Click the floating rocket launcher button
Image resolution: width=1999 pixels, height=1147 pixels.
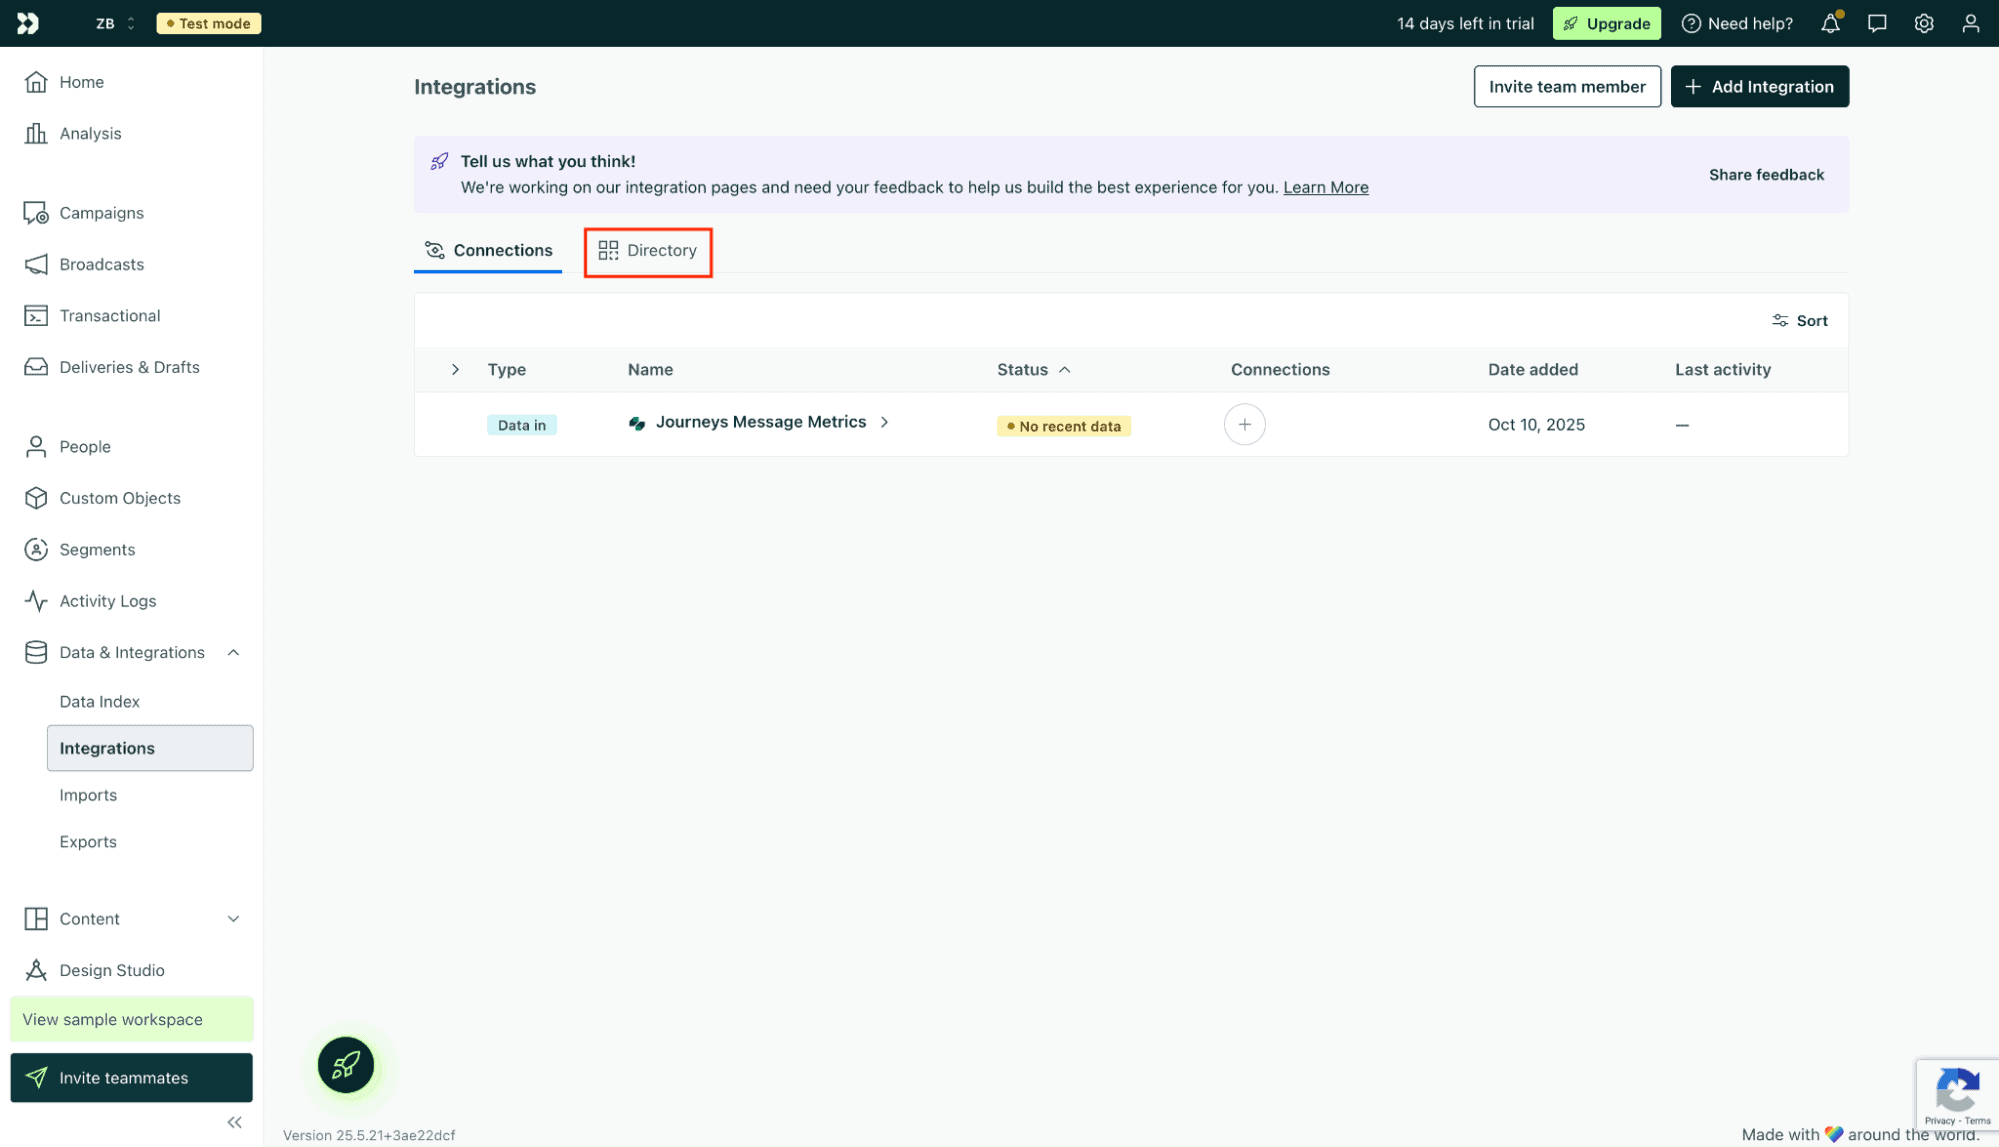346,1065
